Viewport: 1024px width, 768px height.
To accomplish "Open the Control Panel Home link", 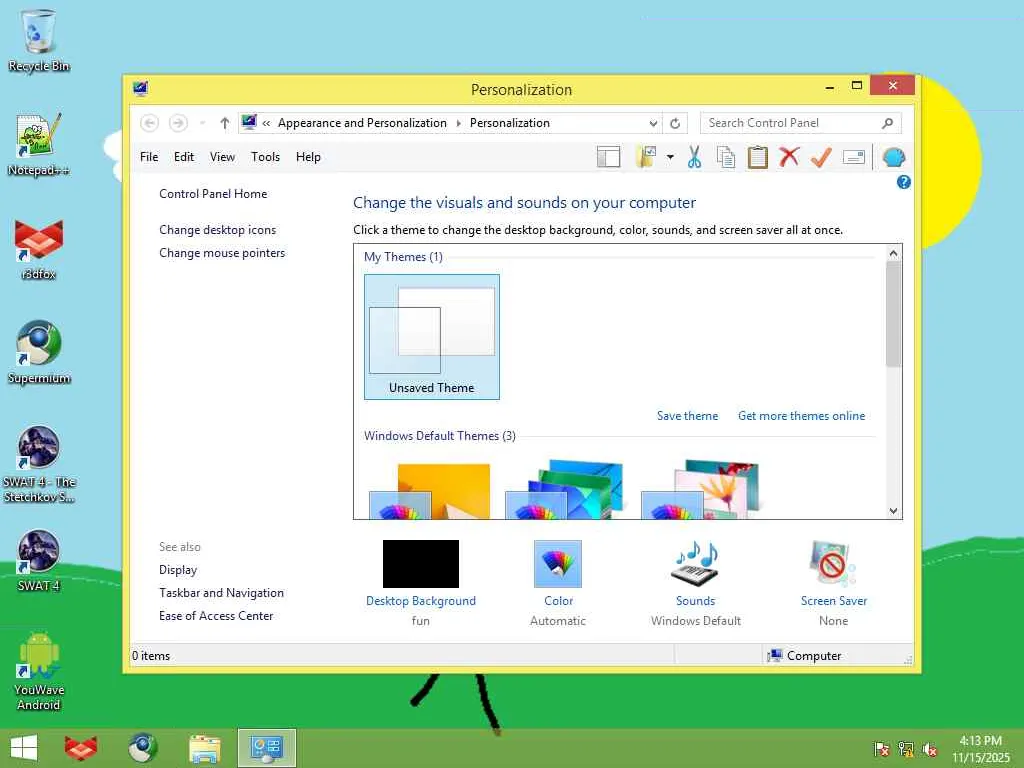I will 213,194.
